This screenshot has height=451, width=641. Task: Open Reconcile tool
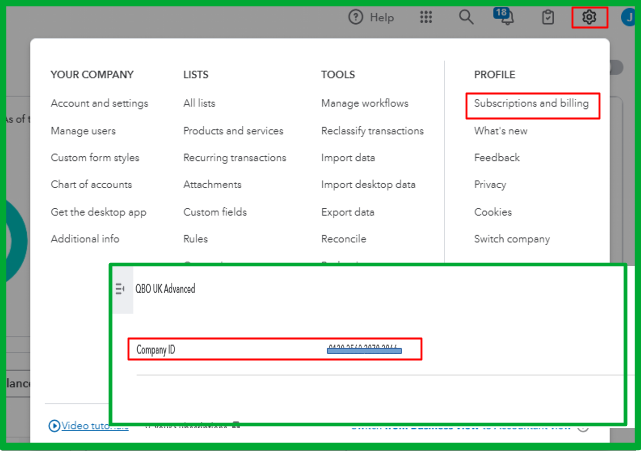[343, 239]
